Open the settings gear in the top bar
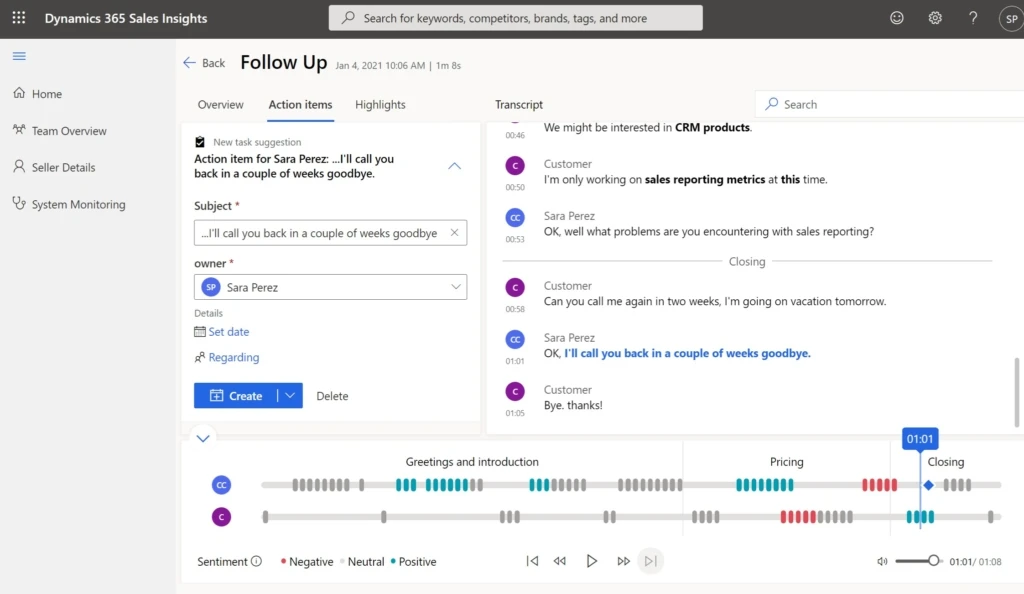Image resolution: width=1024 pixels, height=594 pixels. coord(934,17)
